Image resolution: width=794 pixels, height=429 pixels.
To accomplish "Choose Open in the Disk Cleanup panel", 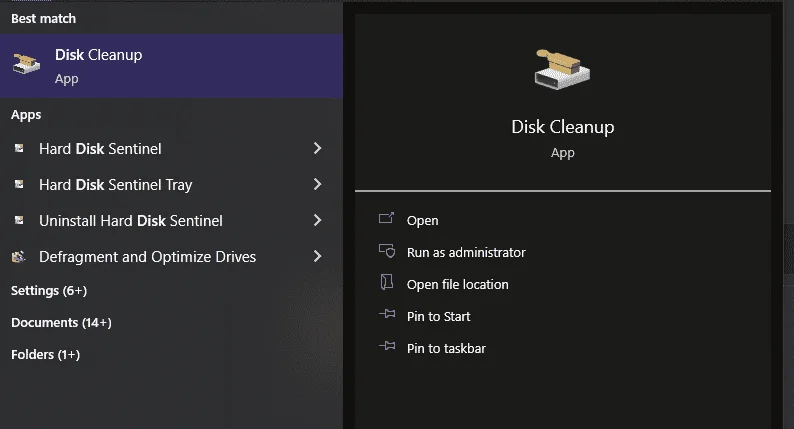I will pyautogui.click(x=422, y=220).
